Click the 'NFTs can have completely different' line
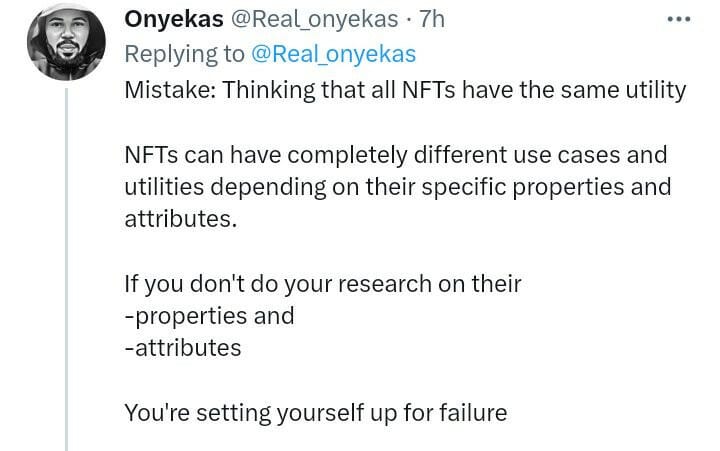The image size is (720, 451). [396, 155]
